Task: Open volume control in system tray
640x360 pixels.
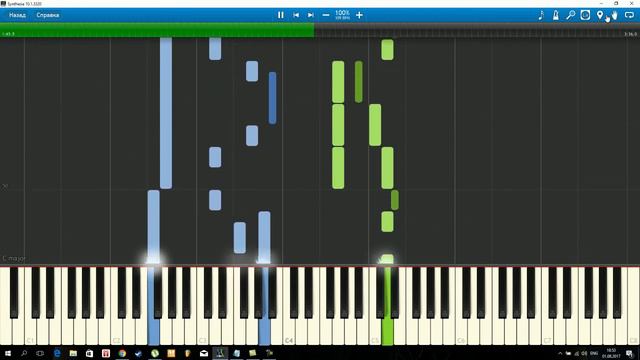Action: tap(584, 353)
